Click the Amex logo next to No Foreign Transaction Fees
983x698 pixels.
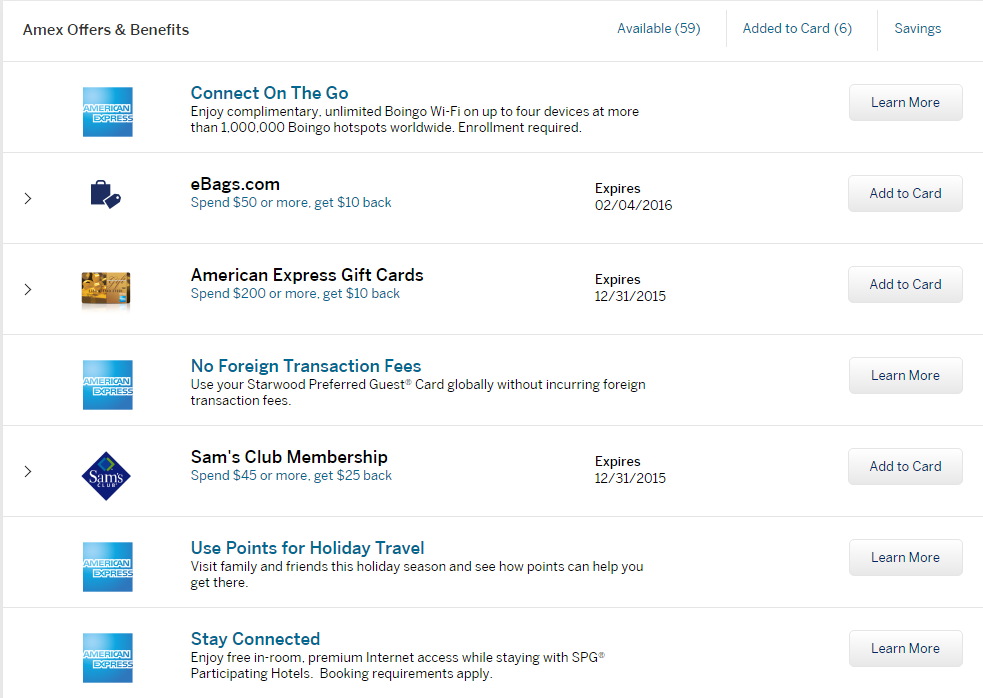107,384
